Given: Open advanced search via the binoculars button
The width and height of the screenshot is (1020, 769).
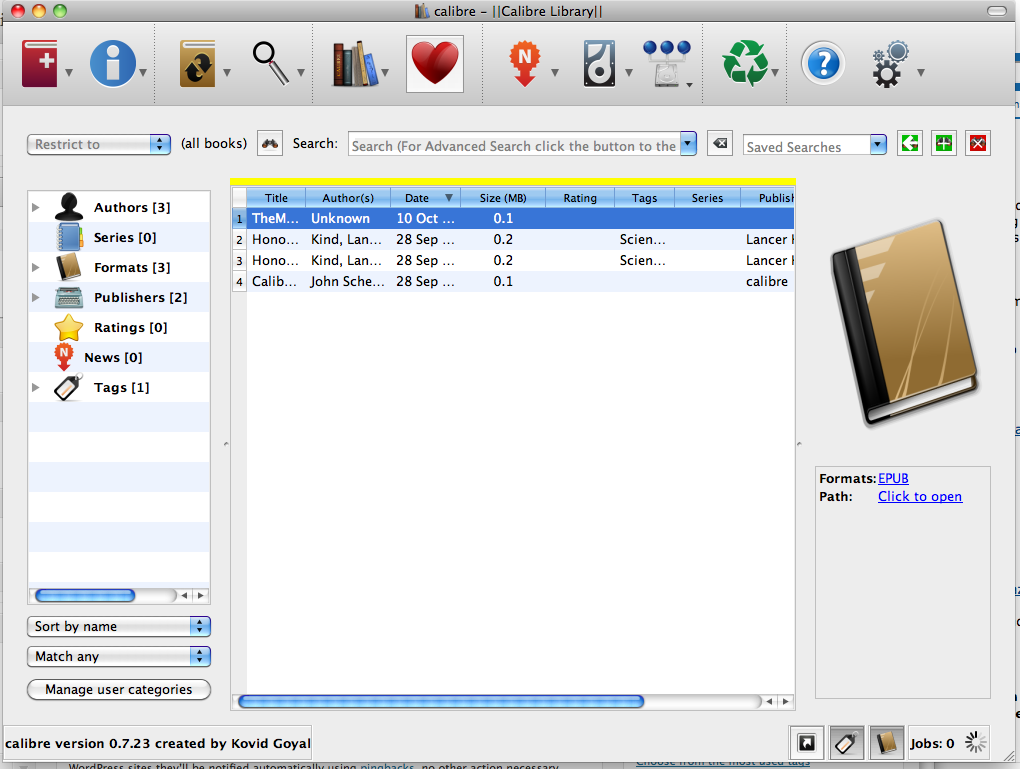Looking at the screenshot, I should (x=270, y=143).
